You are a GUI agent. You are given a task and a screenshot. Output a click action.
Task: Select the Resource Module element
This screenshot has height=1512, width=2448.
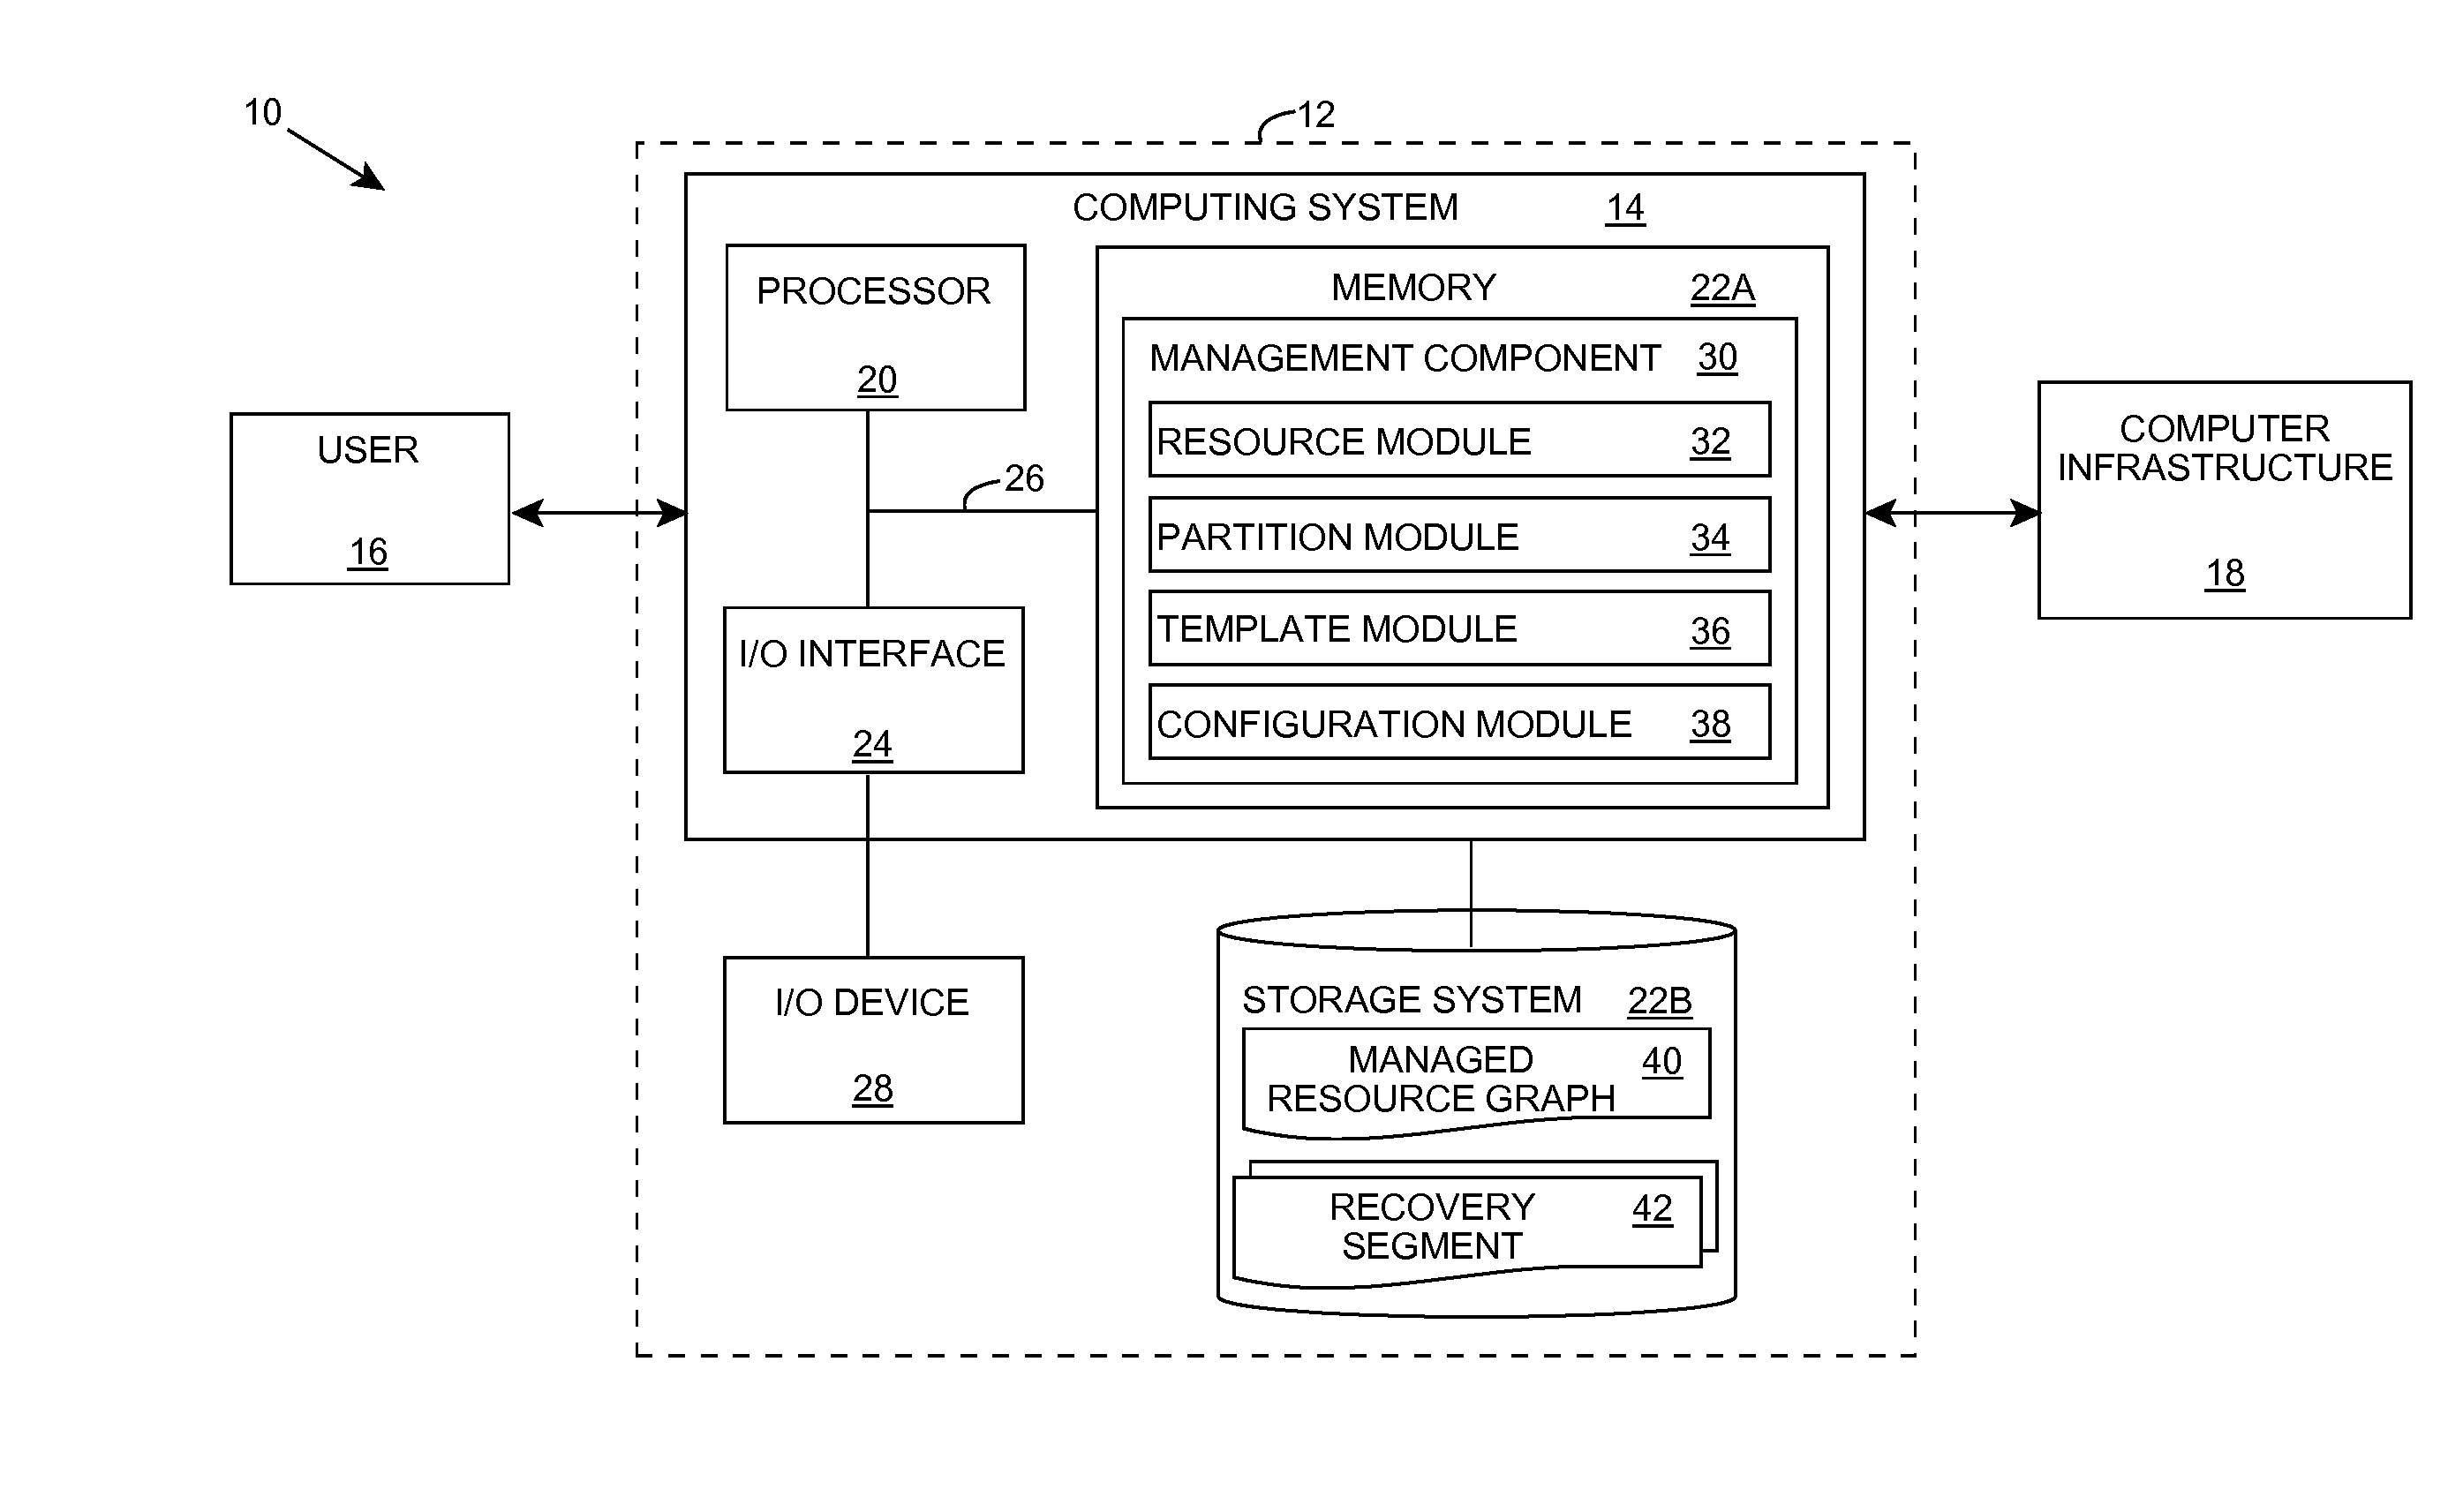1421,442
